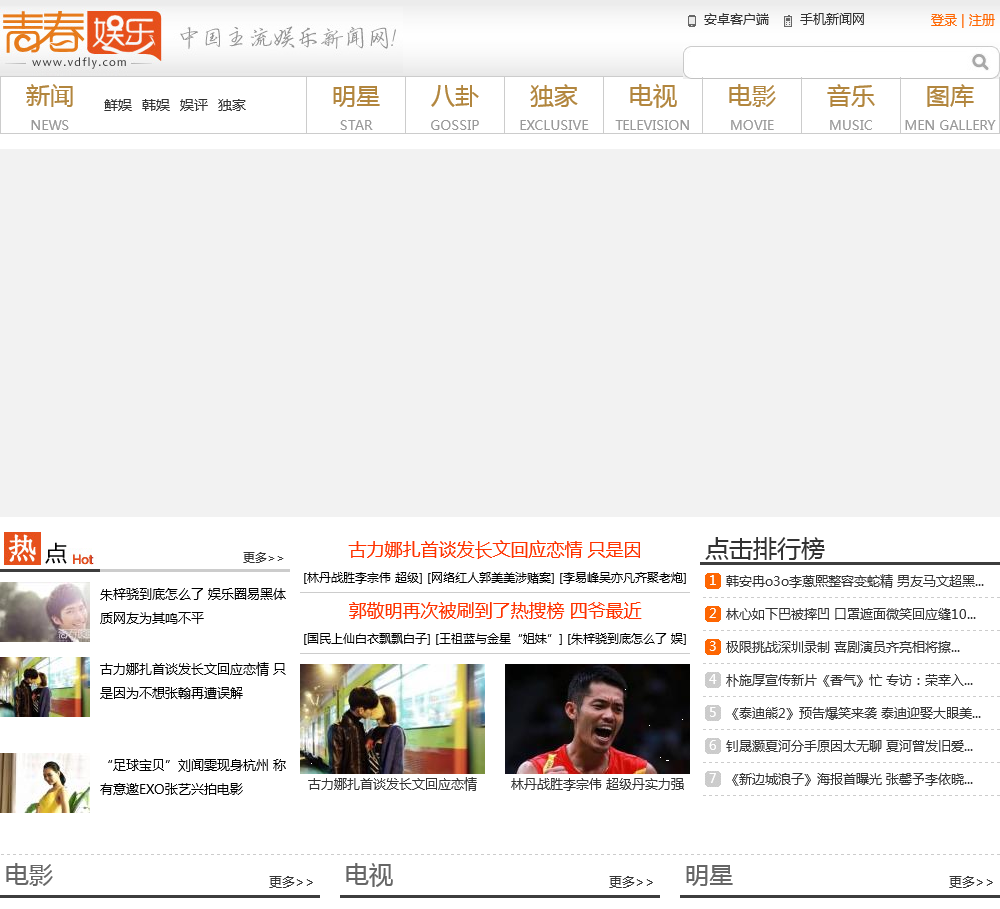This screenshot has height=909, width=1000.
Task: Open the 八卦 GOSSIP tab
Action: (455, 107)
